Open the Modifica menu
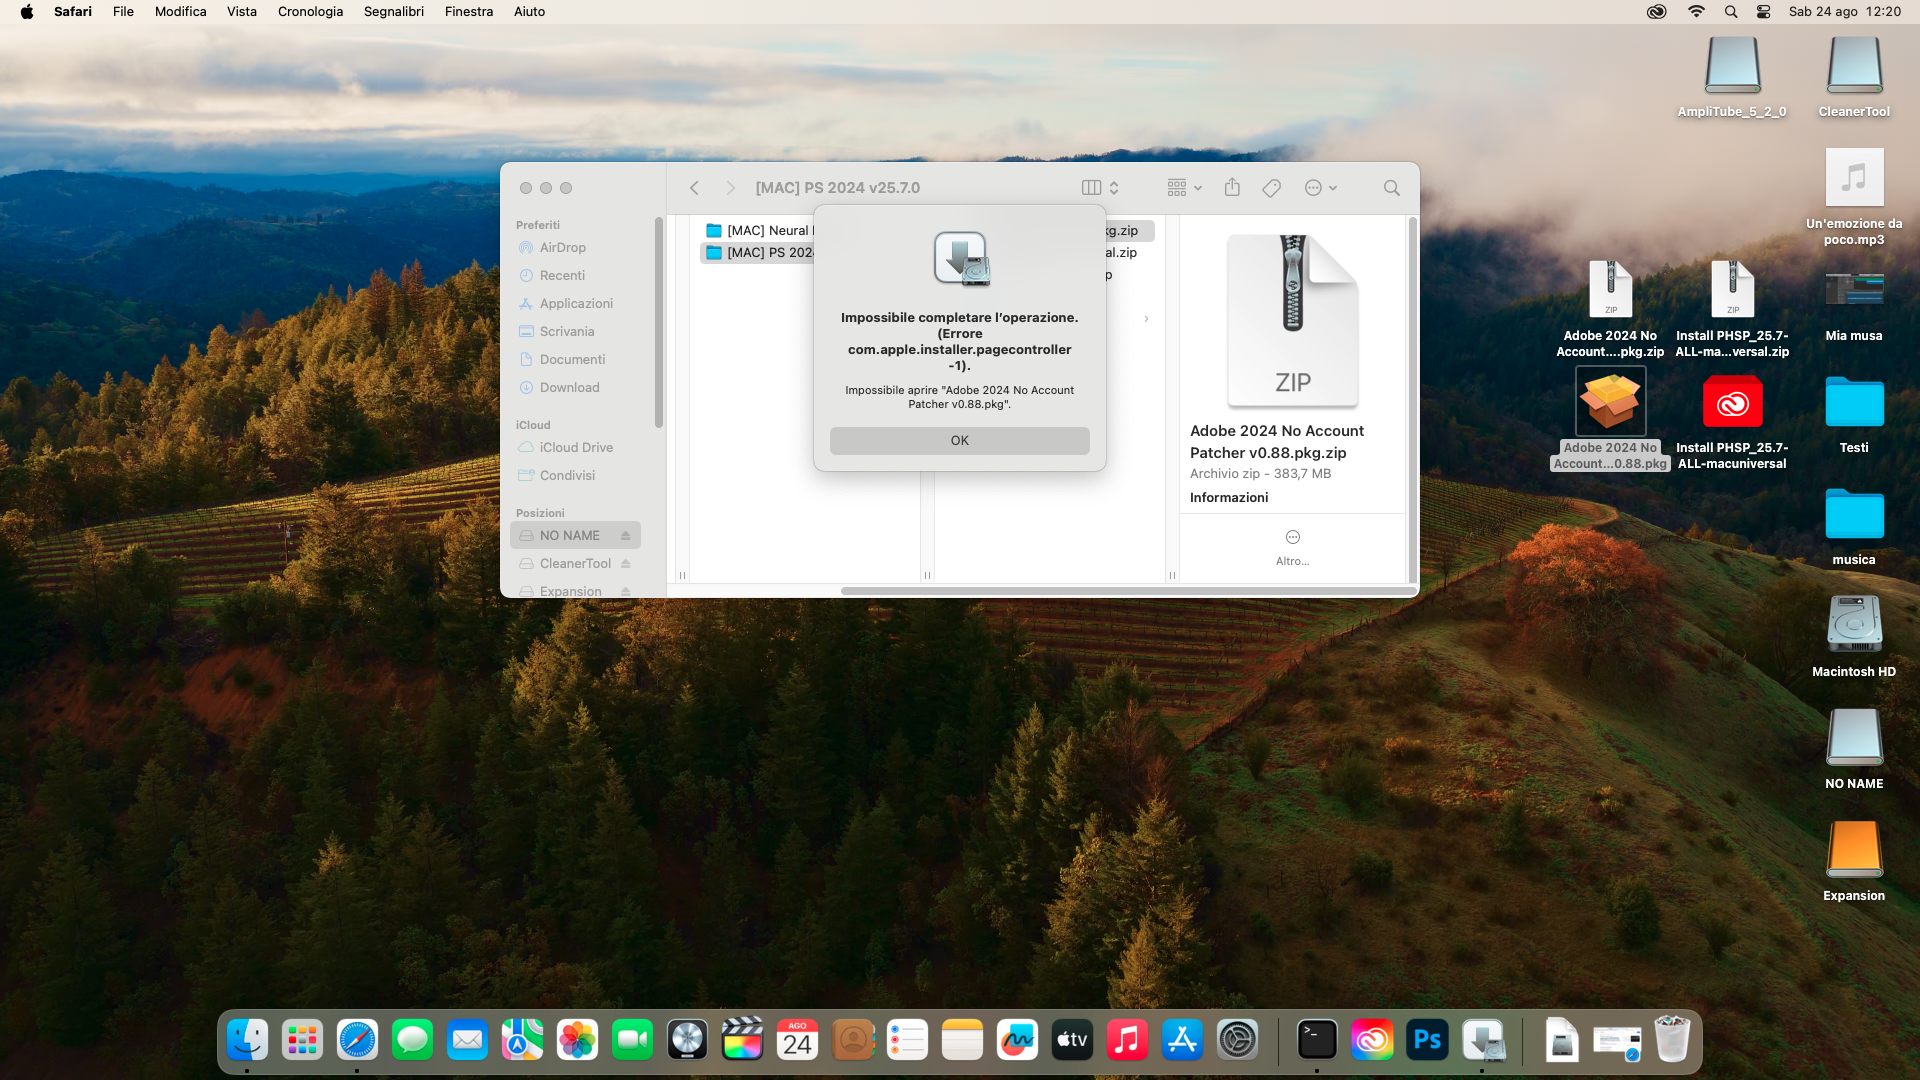Image resolution: width=1920 pixels, height=1080 pixels. [180, 12]
